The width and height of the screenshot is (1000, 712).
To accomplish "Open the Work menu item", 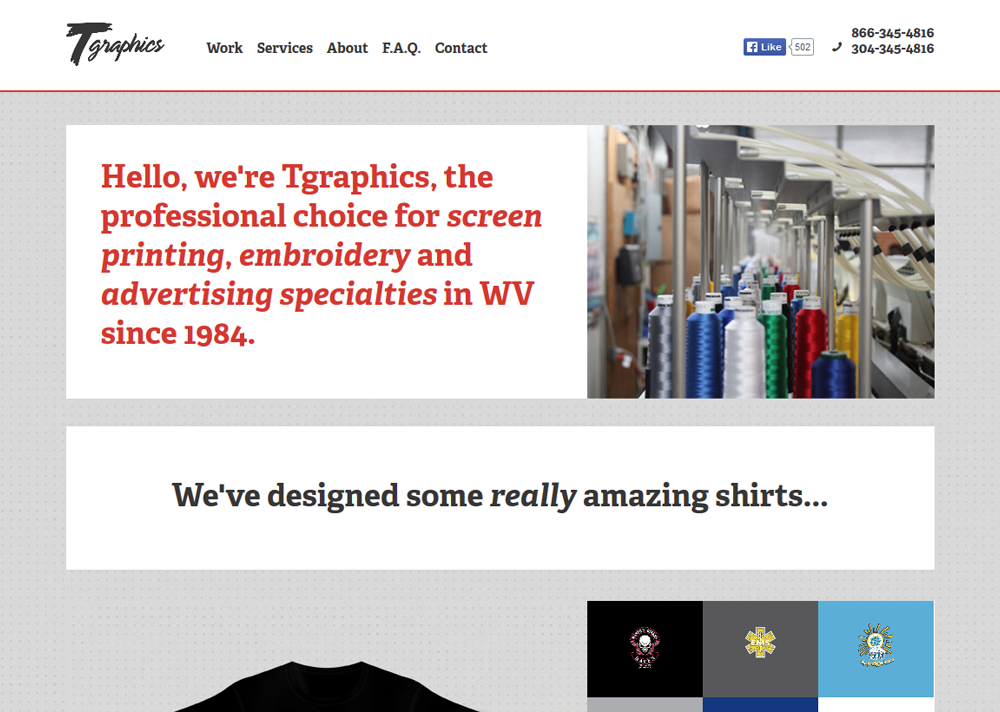I will click(224, 48).
